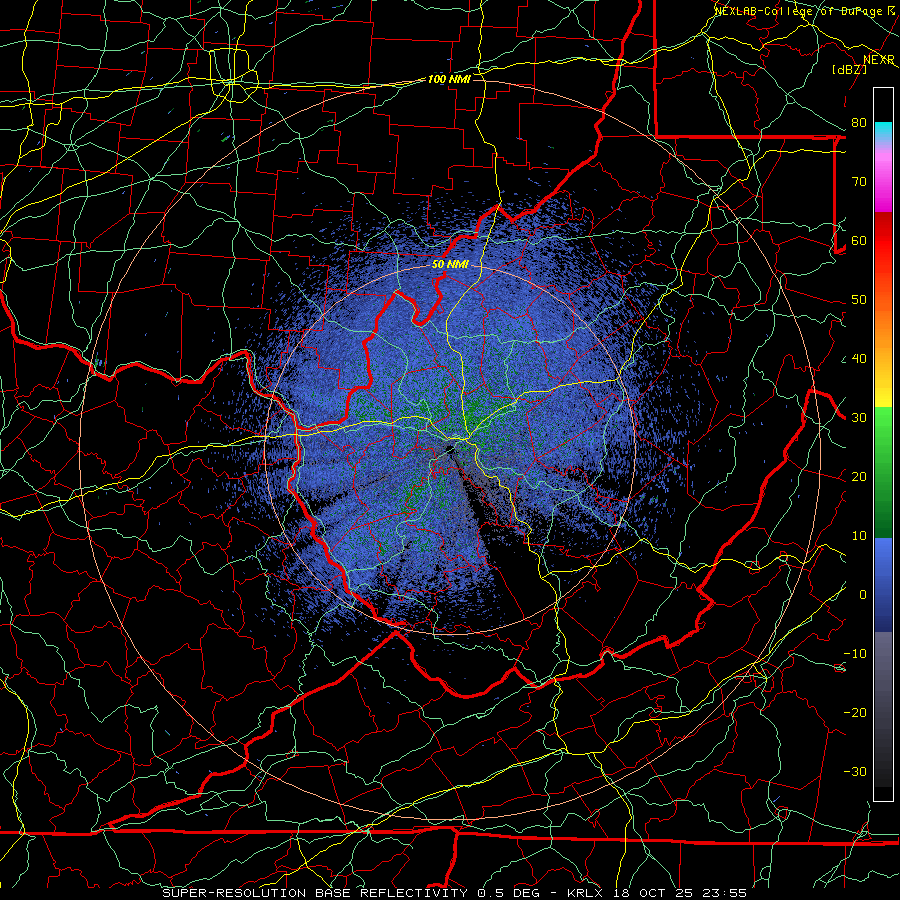Screen dimensions: 900x900
Task: Click the 10 value on color scale
Action: pyautogui.click(x=859, y=536)
